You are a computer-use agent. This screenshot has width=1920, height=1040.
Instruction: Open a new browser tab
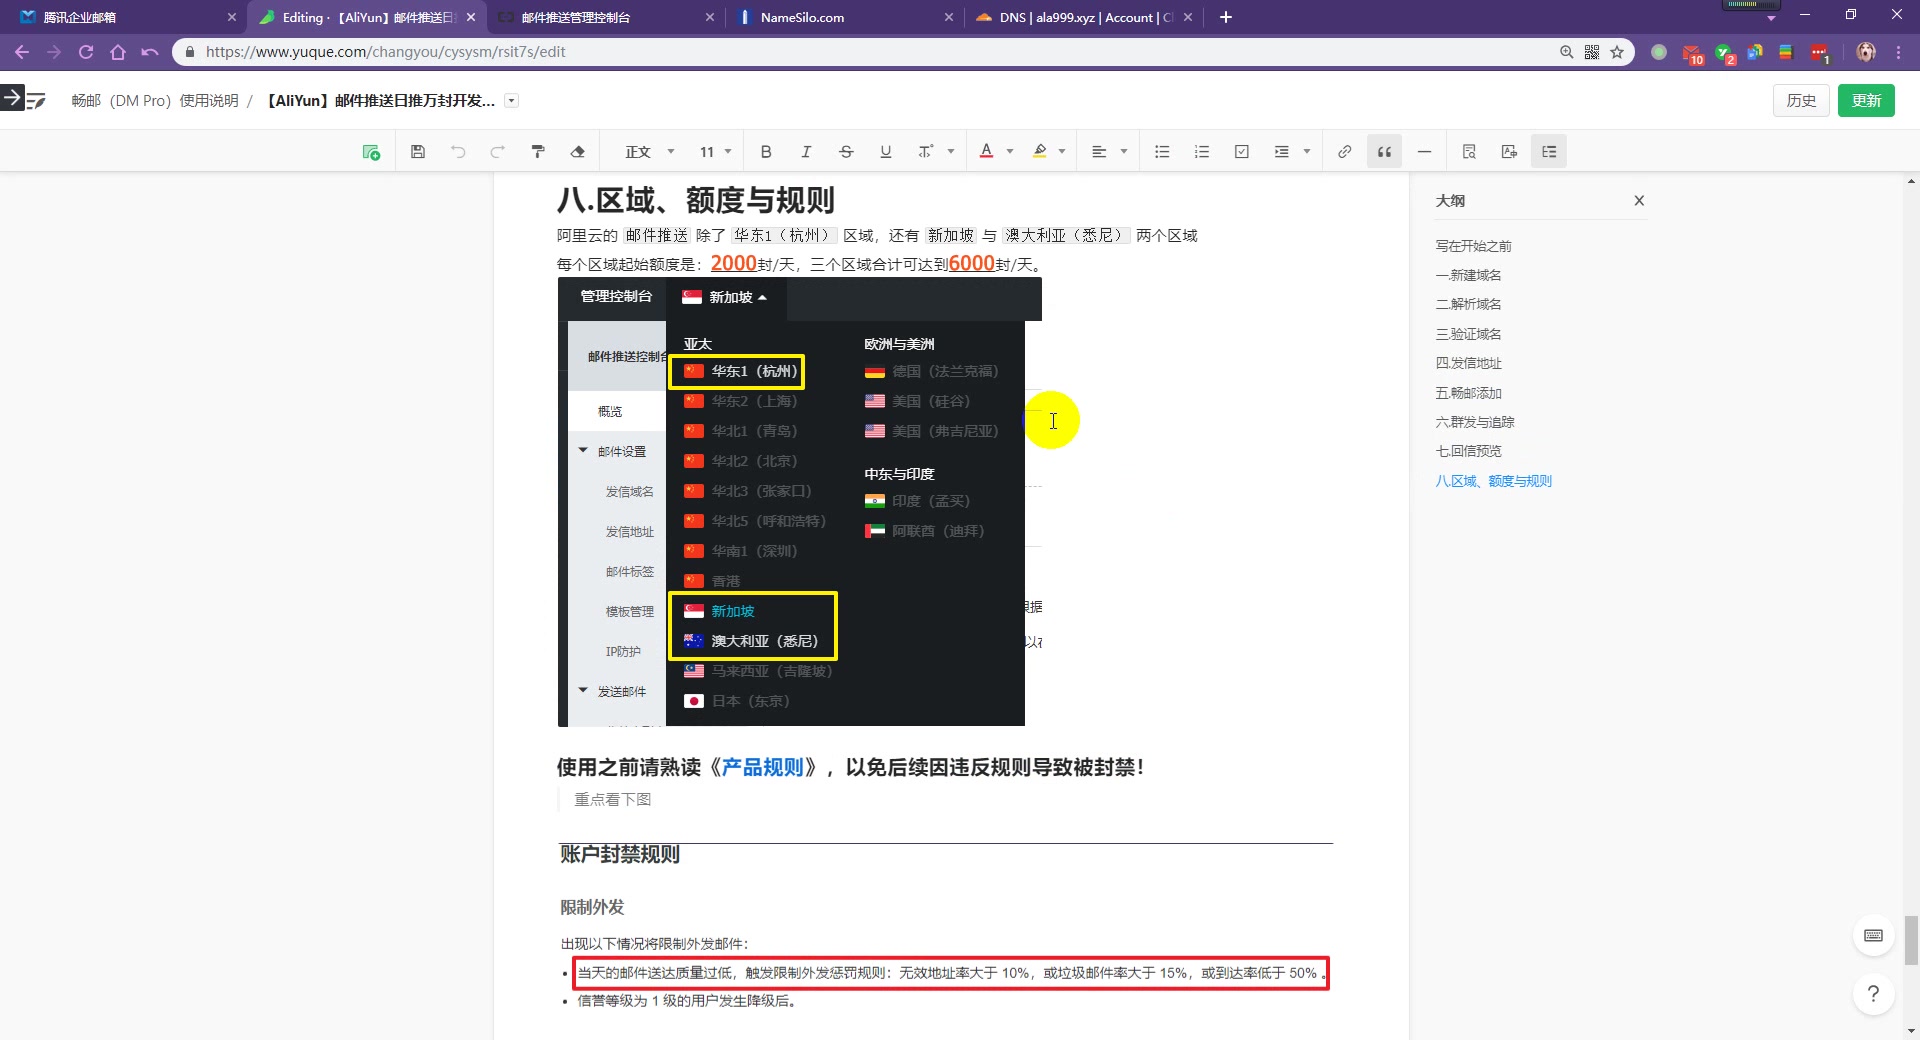[1226, 17]
